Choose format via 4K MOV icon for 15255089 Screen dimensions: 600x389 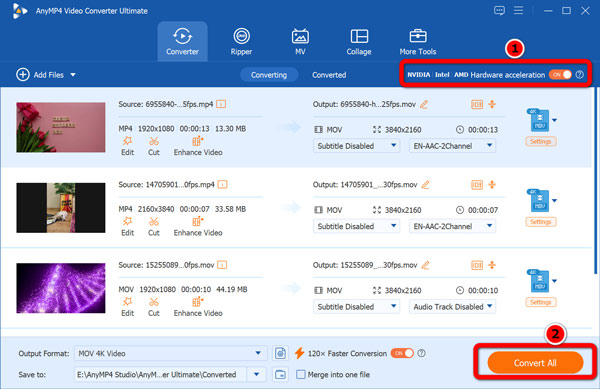[539, 281]
